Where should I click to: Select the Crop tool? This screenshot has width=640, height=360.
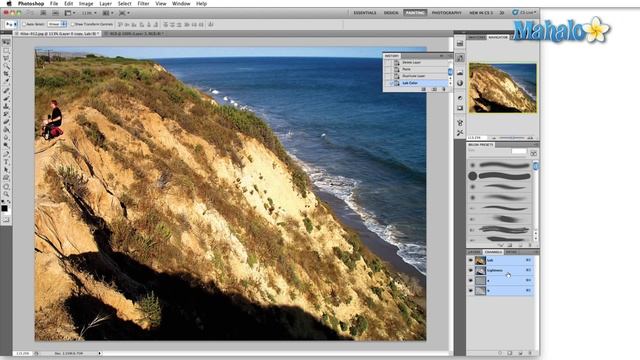click(x=6, y=74)
